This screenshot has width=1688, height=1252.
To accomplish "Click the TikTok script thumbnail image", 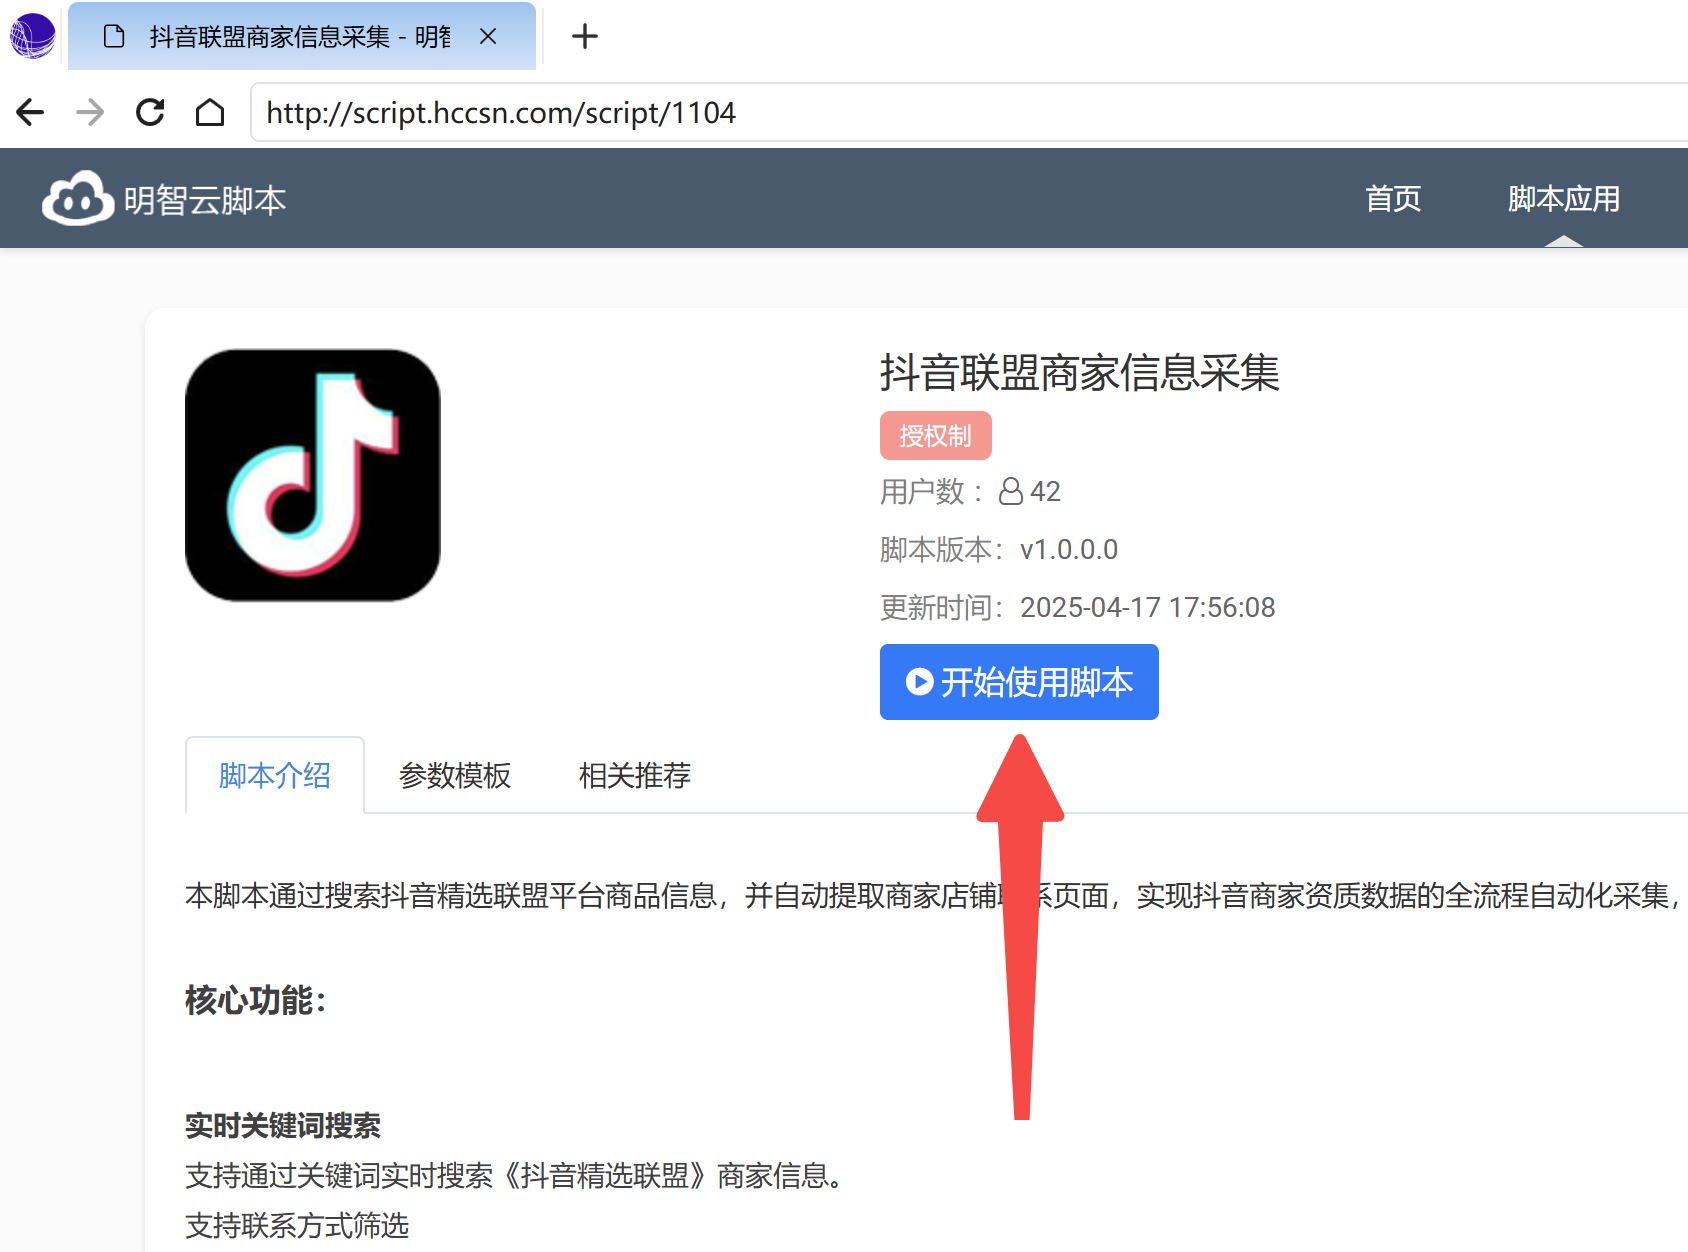I will point(313,475).
